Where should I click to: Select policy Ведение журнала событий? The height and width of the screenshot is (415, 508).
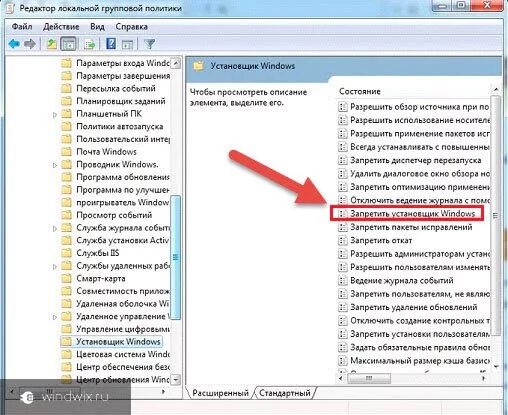coord(396,280)
